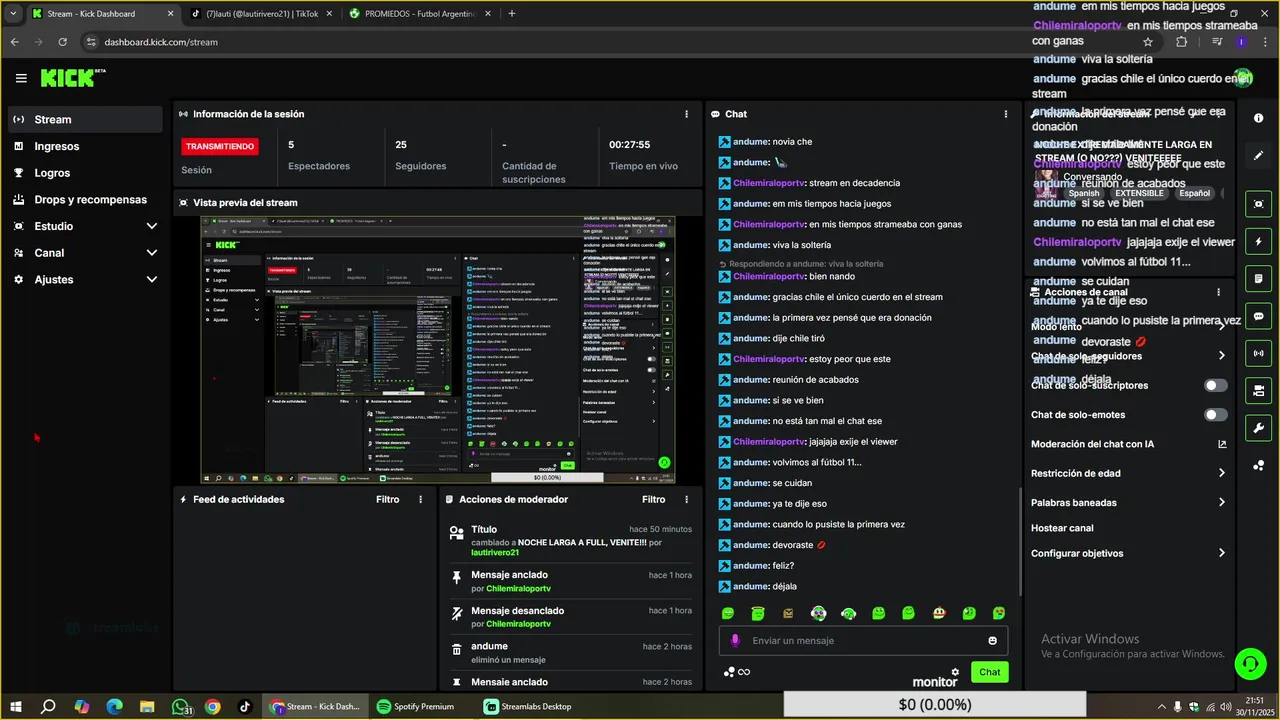
Task: Open Streamlabs Desktop from the taskbar
Action: click(x=528, y=706)
